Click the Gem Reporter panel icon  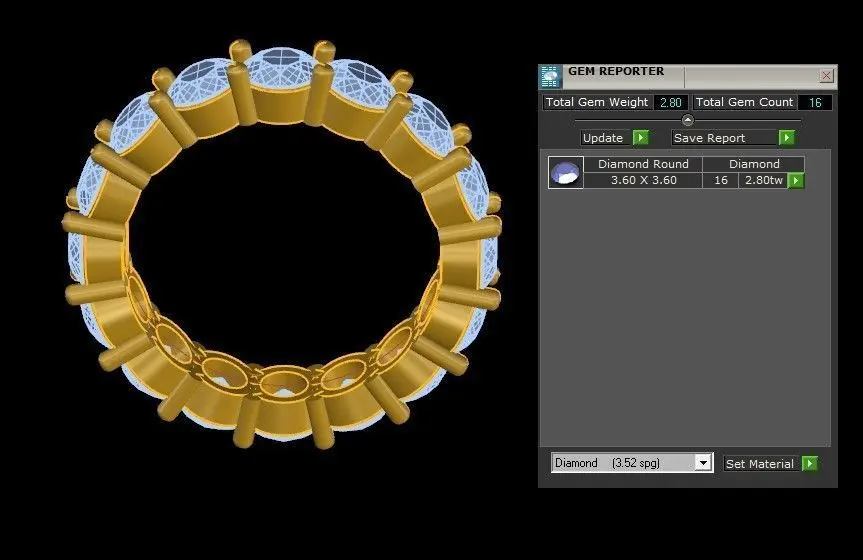pyautogui.click(x=550, y=77)
